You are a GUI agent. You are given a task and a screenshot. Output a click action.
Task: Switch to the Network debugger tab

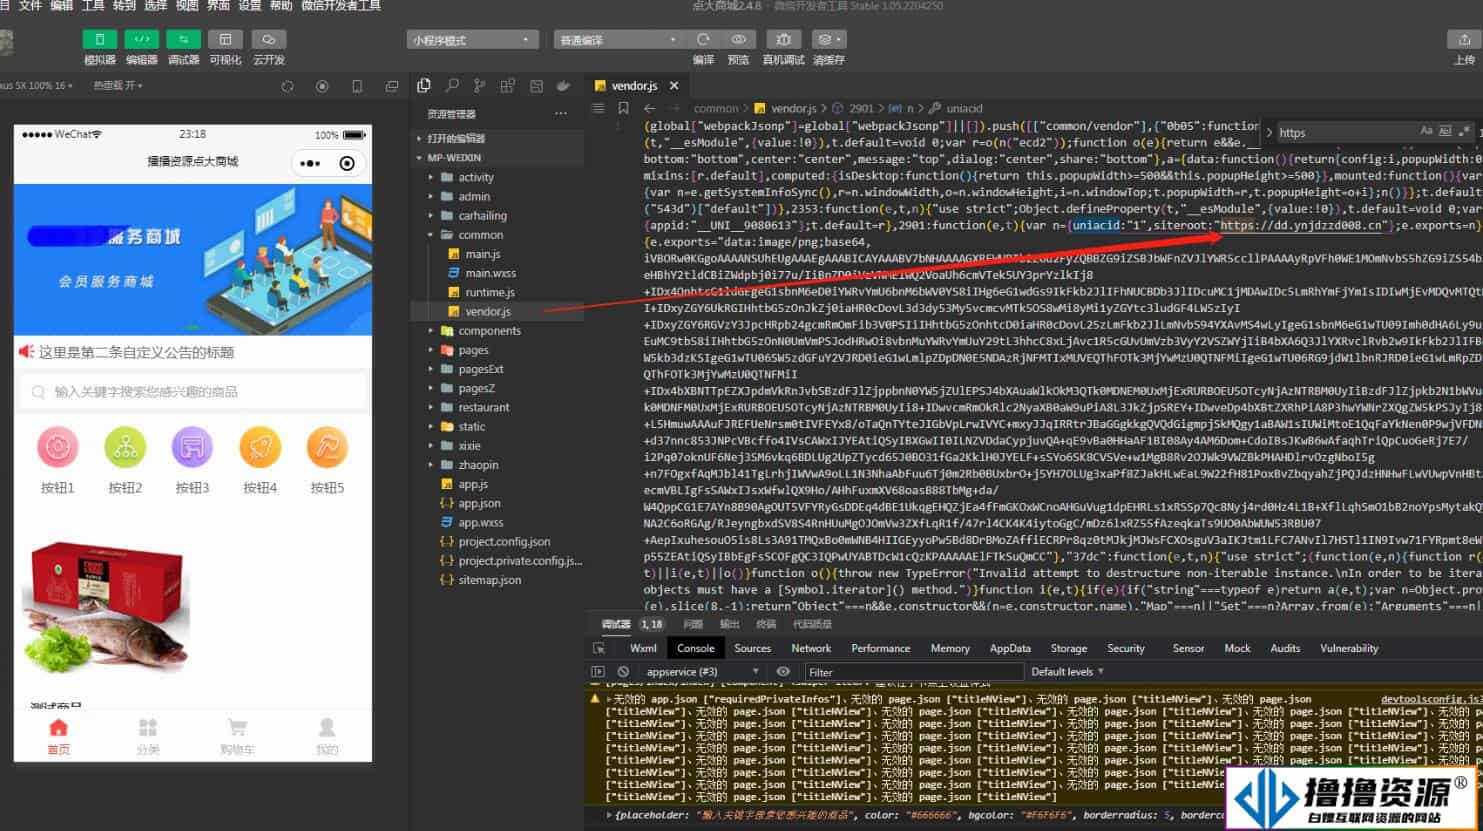tap(811, 648)
